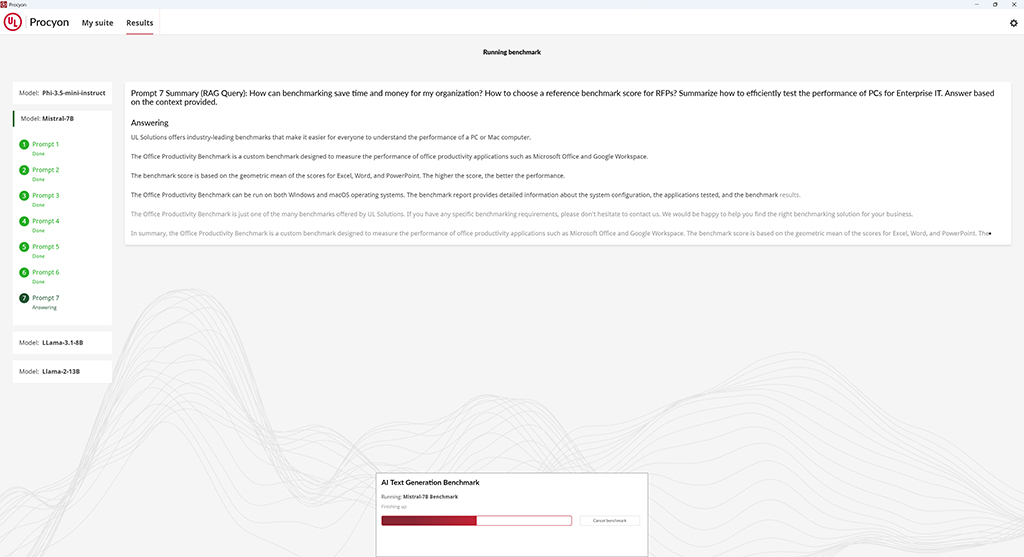The height and width of the screenshot is (557, 1024).
Task: Click the Running: Mistral-7B Benchmark label
Action: pyautogui.click(x=419, y=497)
